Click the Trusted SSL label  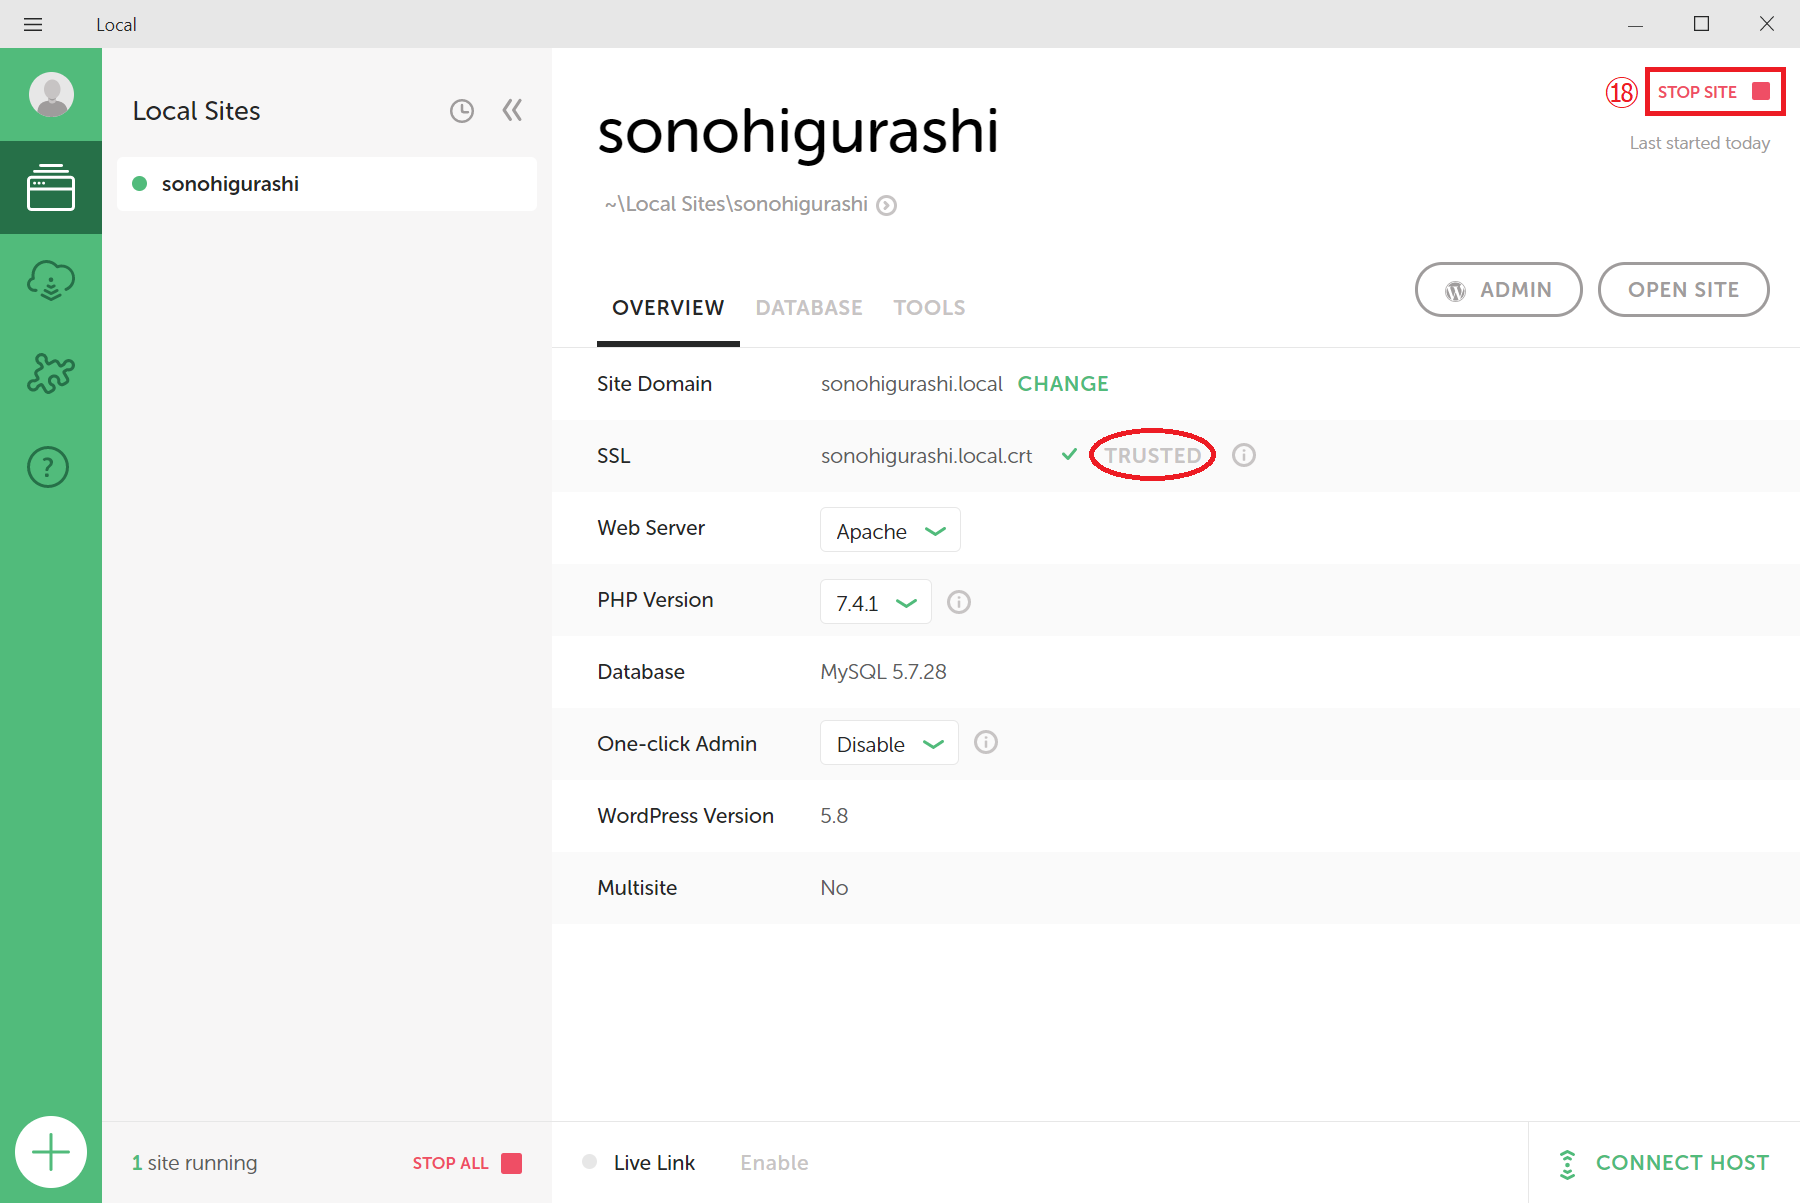tap(1153, 456)
